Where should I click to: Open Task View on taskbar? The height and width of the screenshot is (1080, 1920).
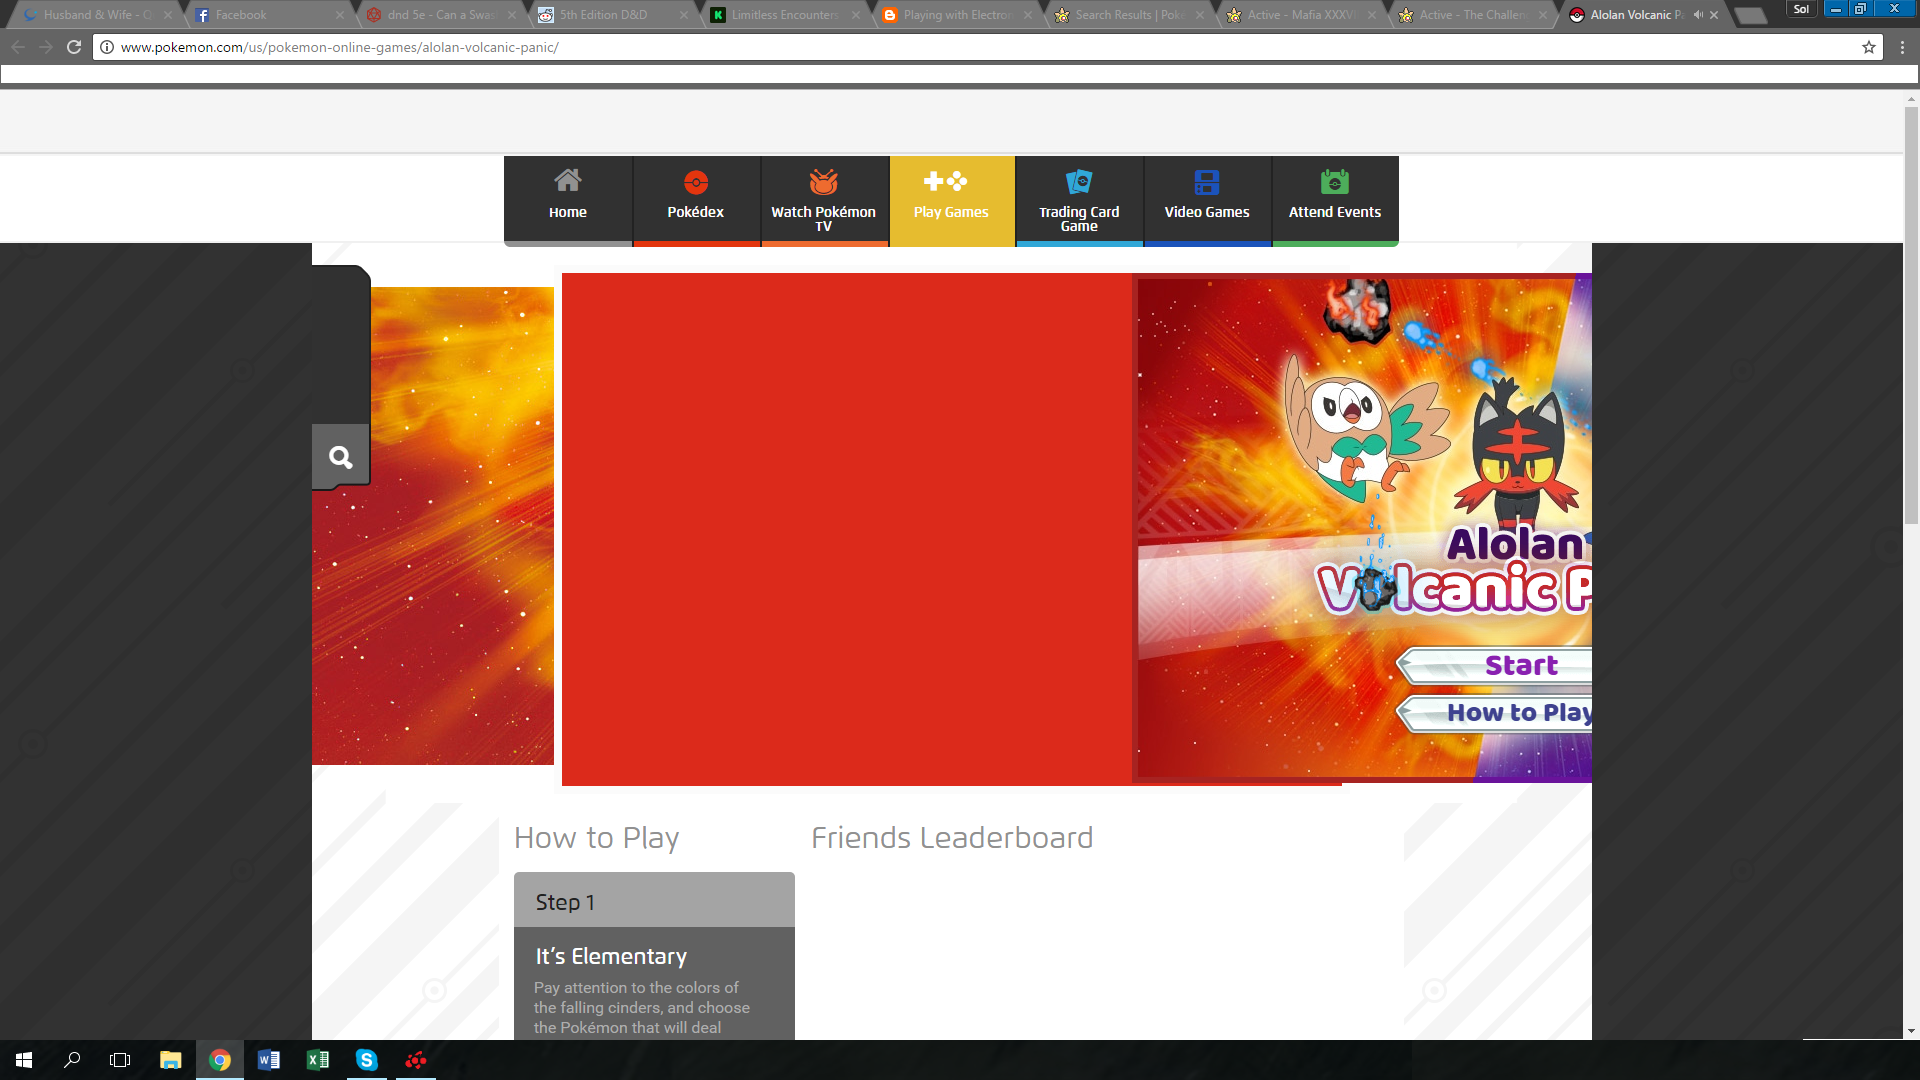click(x=120, y=1060)
